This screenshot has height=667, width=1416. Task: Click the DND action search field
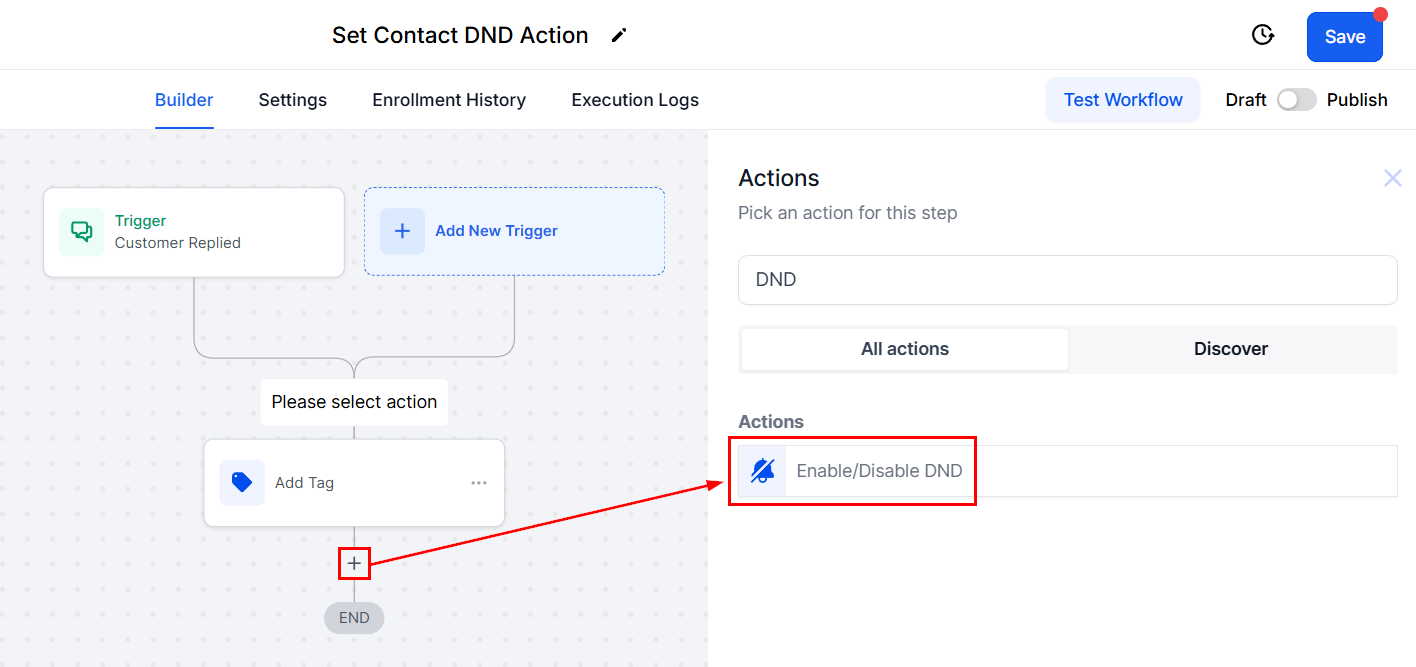(1067, 280)
